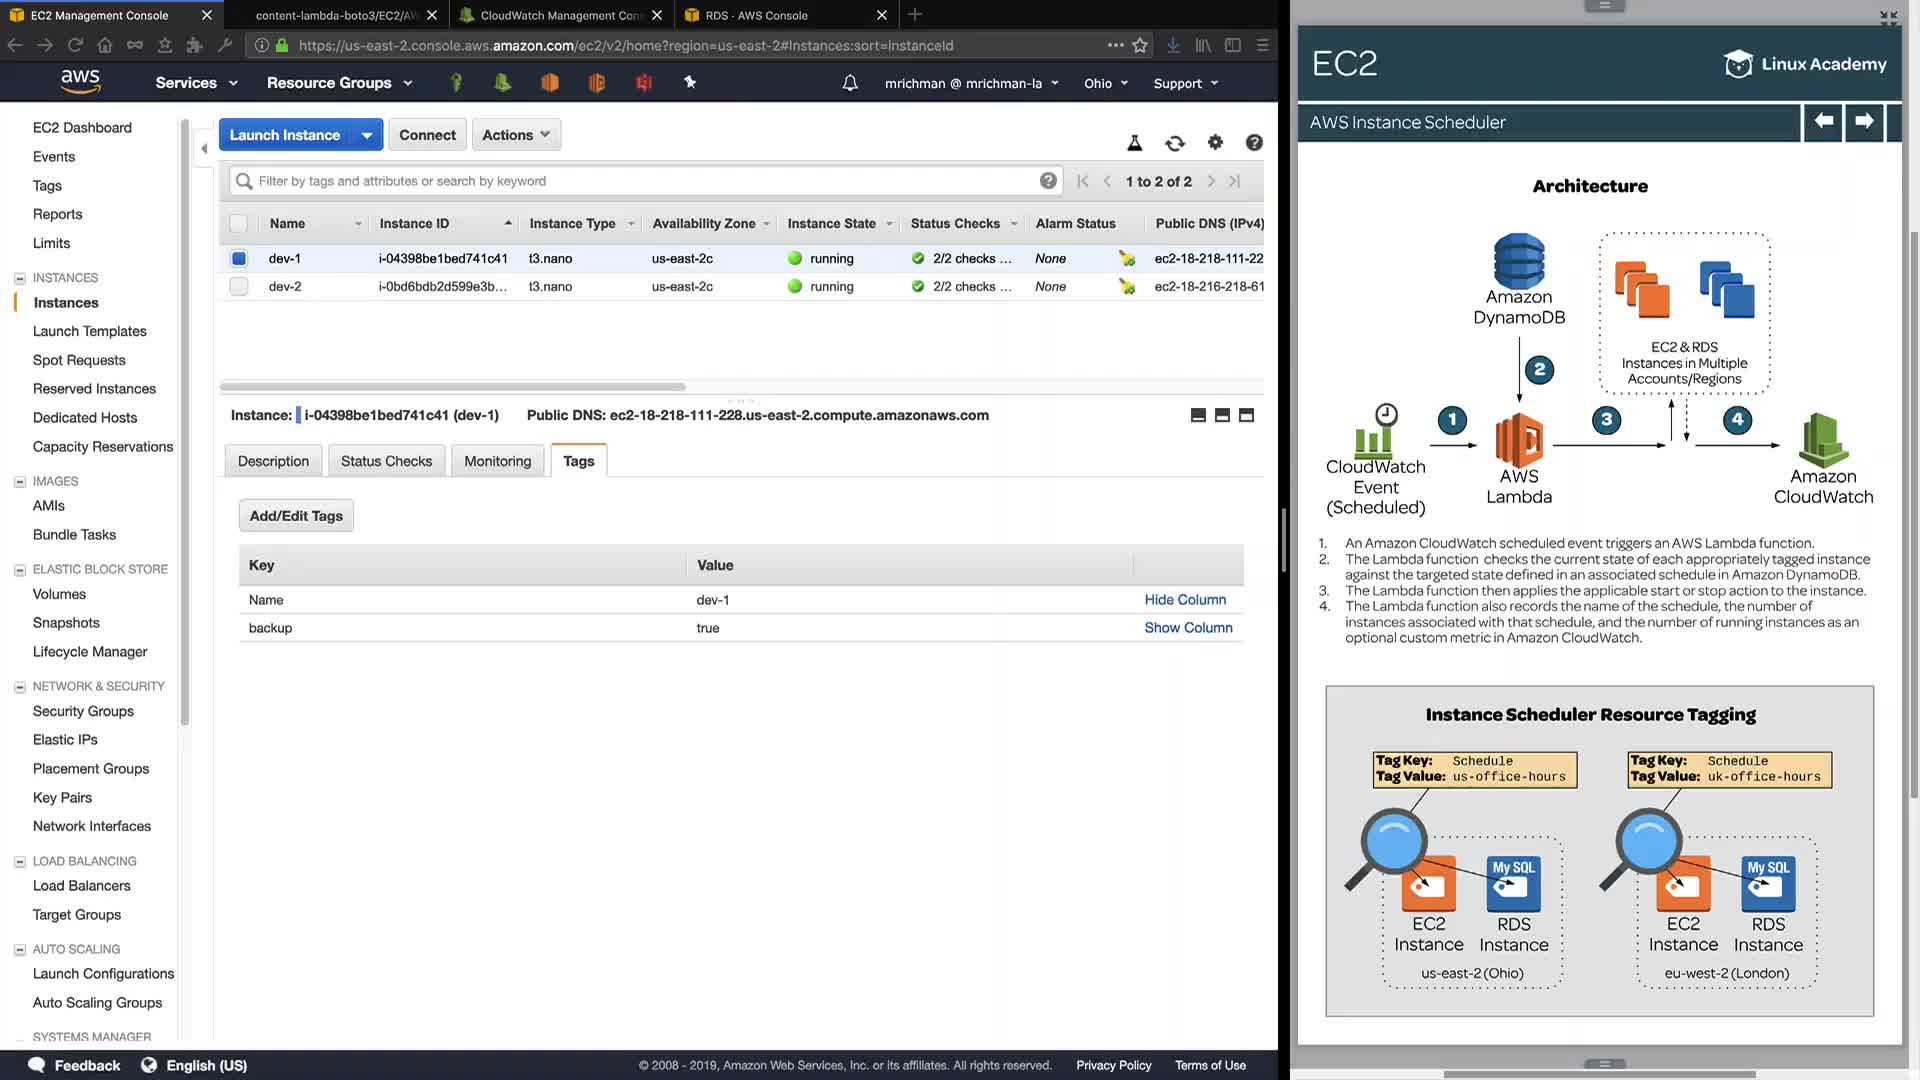Click the experiments flask icon

(1135, 143)
